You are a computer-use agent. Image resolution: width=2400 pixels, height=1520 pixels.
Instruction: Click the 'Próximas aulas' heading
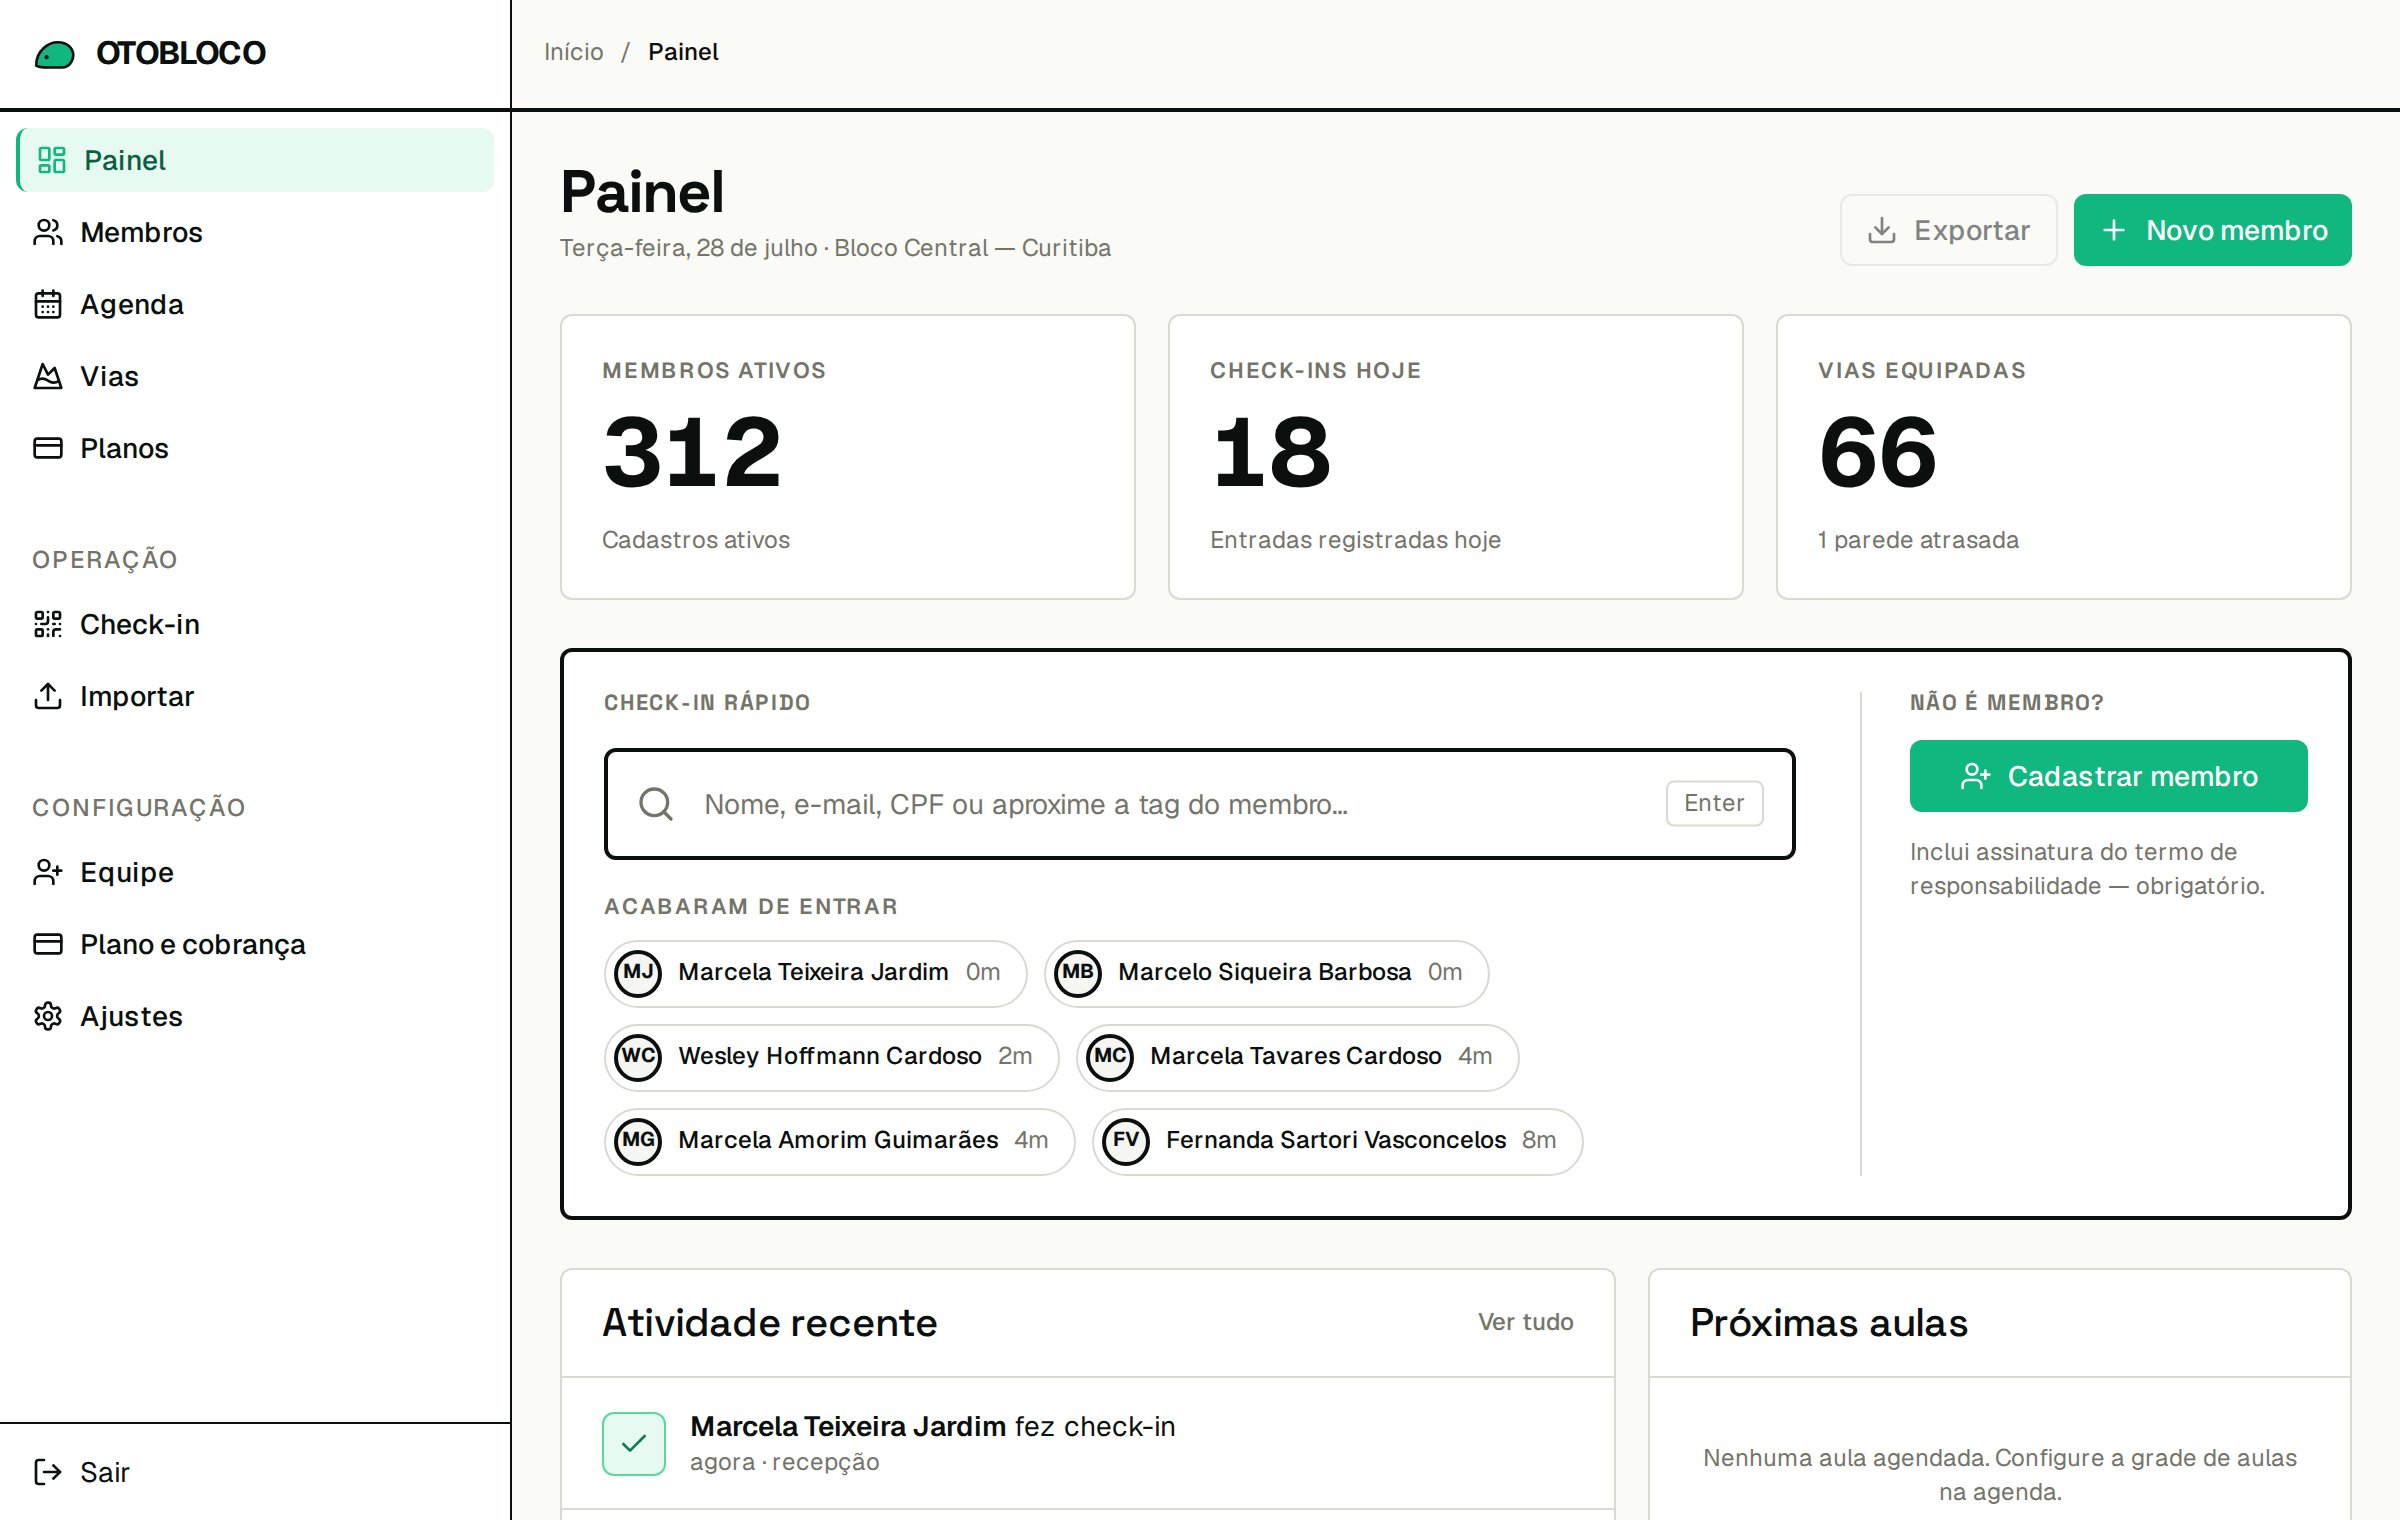(1829, 1323)
